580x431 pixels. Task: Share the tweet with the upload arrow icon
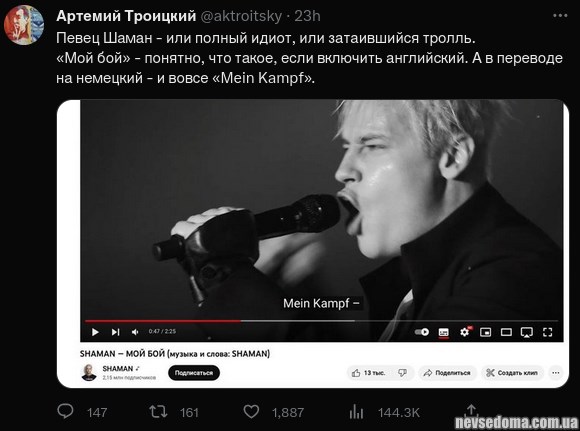471,410
